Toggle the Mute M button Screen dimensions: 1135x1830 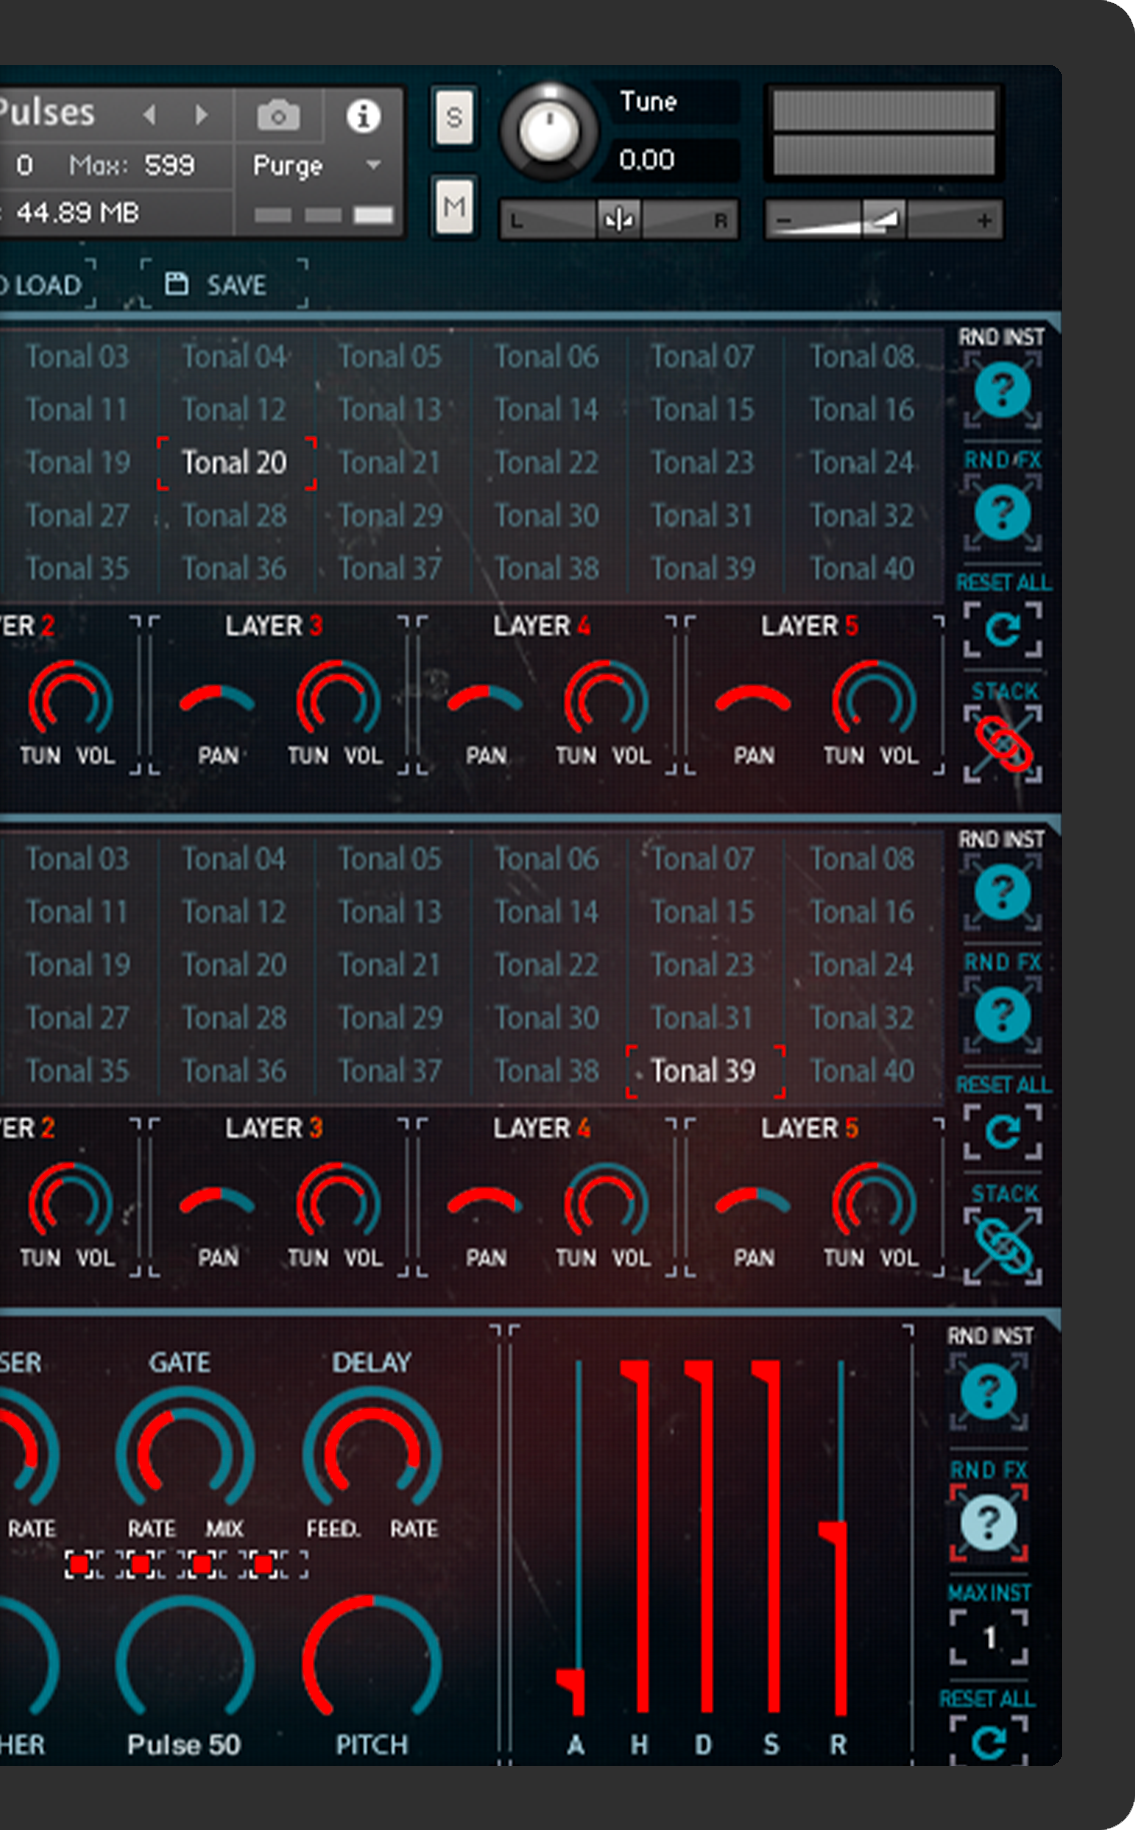[454, 207]
